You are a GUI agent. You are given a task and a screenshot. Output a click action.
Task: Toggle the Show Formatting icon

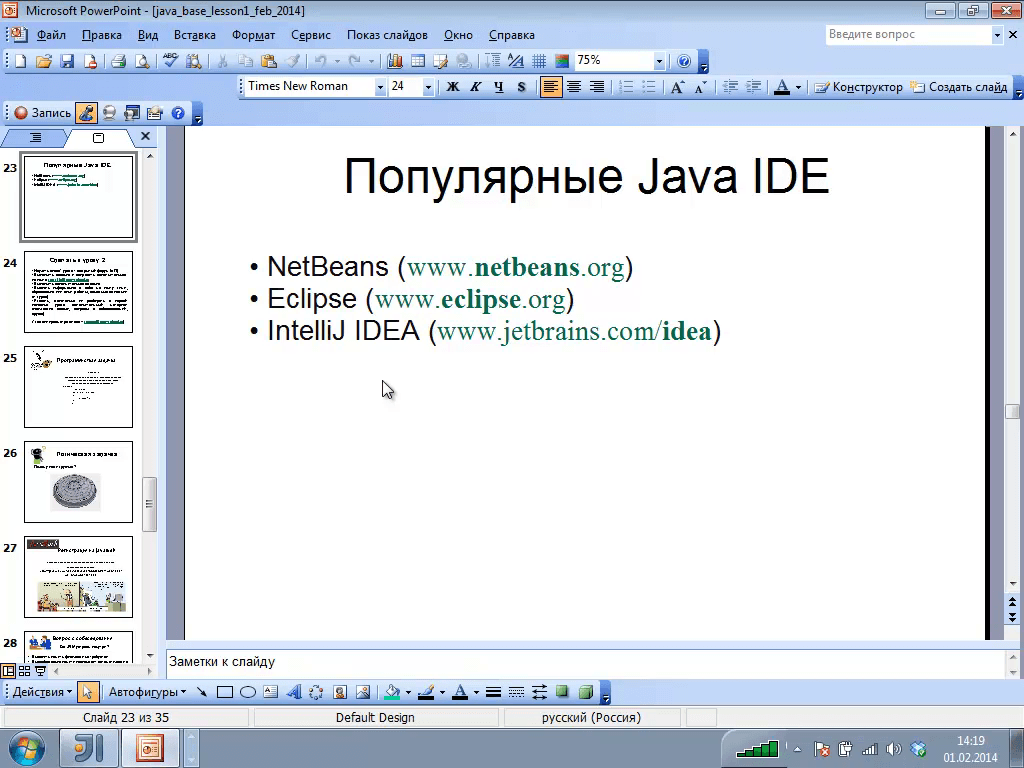point(516,61)
